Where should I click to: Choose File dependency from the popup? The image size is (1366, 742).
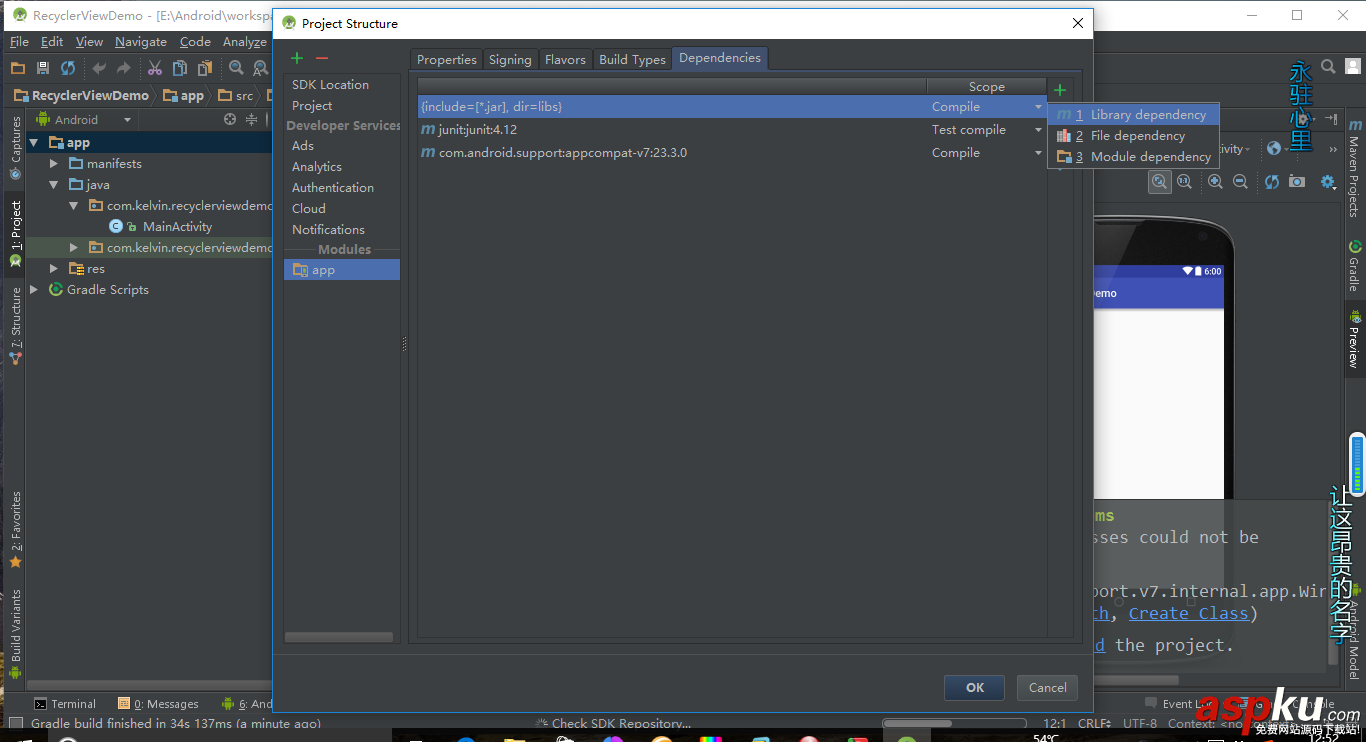[1133, 136]
